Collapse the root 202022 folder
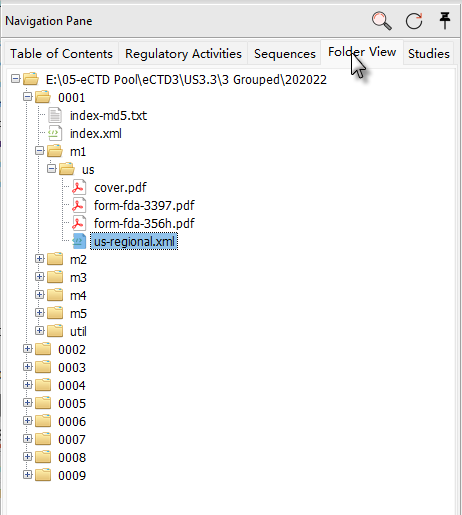This screenshot has width=462, height=515. [16, 79]
